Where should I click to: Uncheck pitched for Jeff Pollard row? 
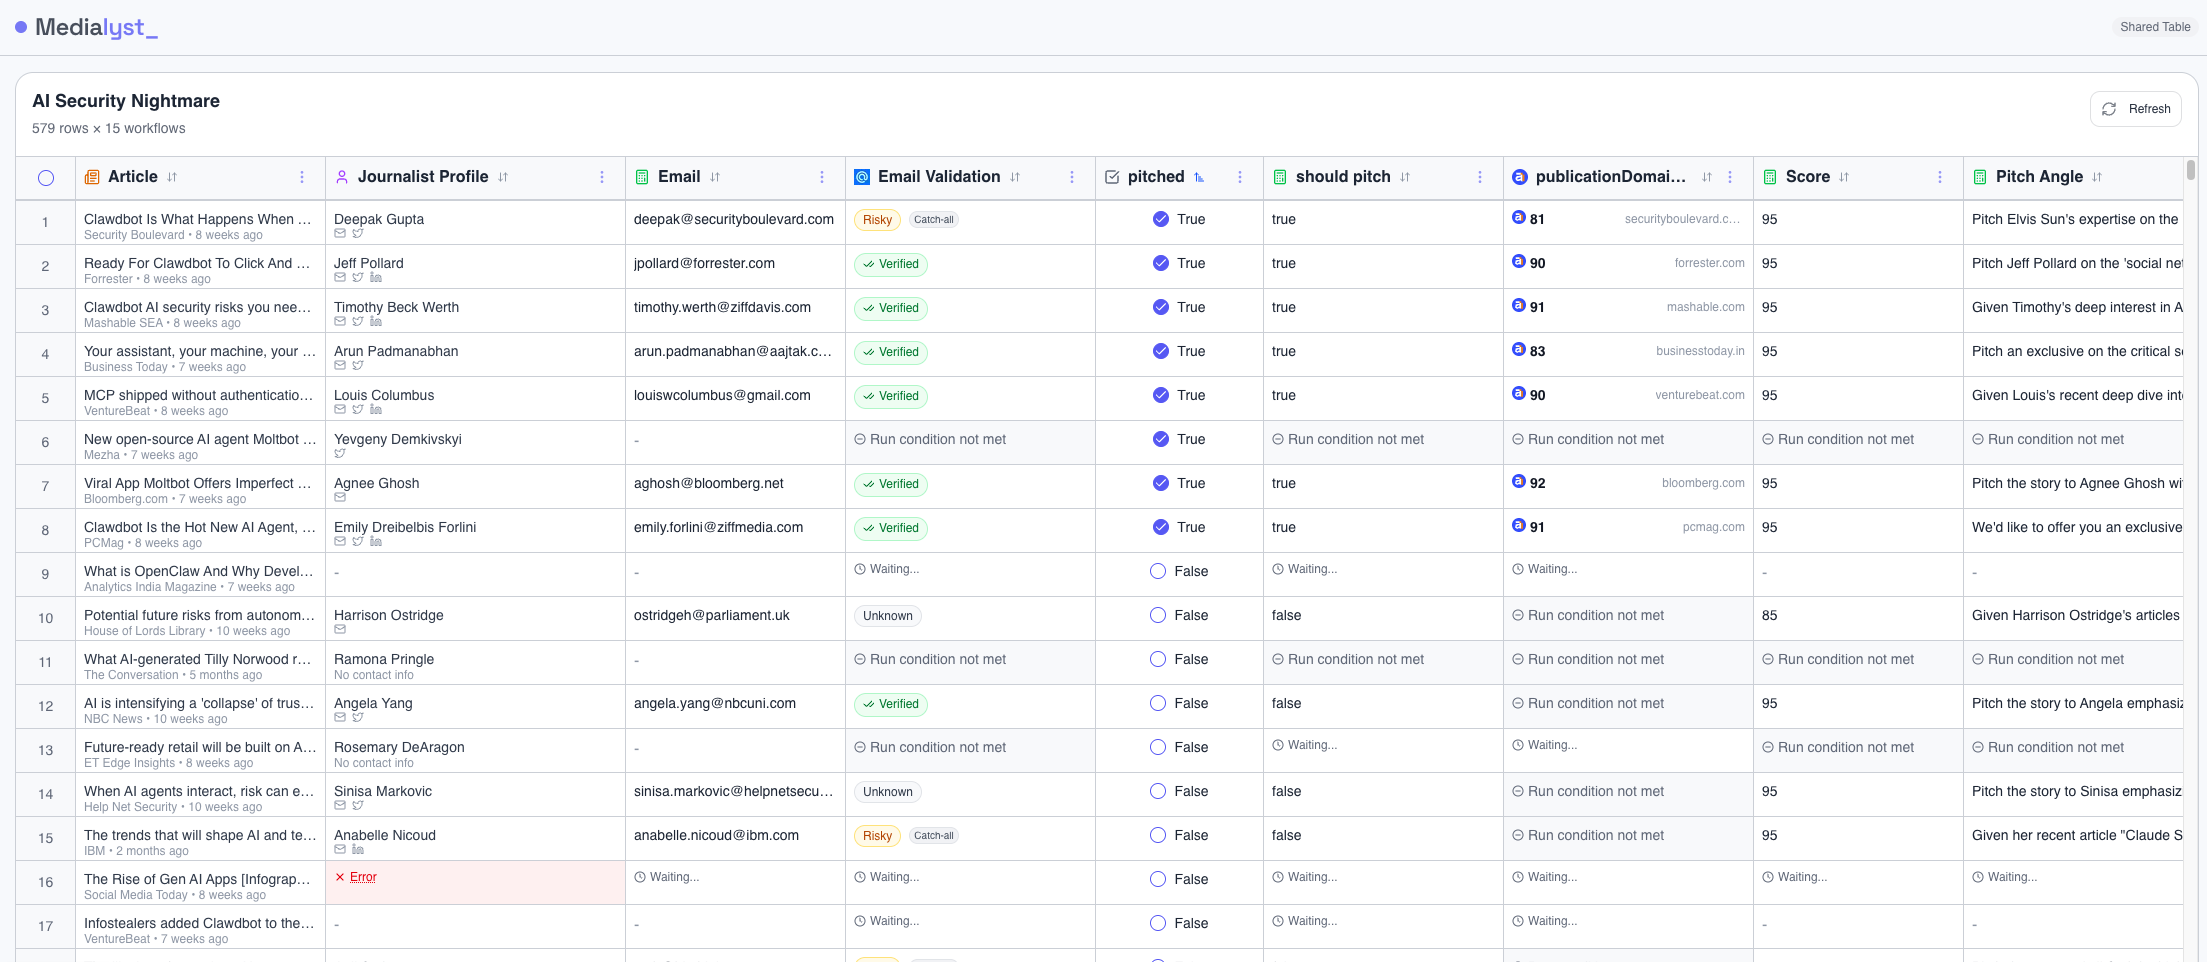click(x=1161, y=263)
